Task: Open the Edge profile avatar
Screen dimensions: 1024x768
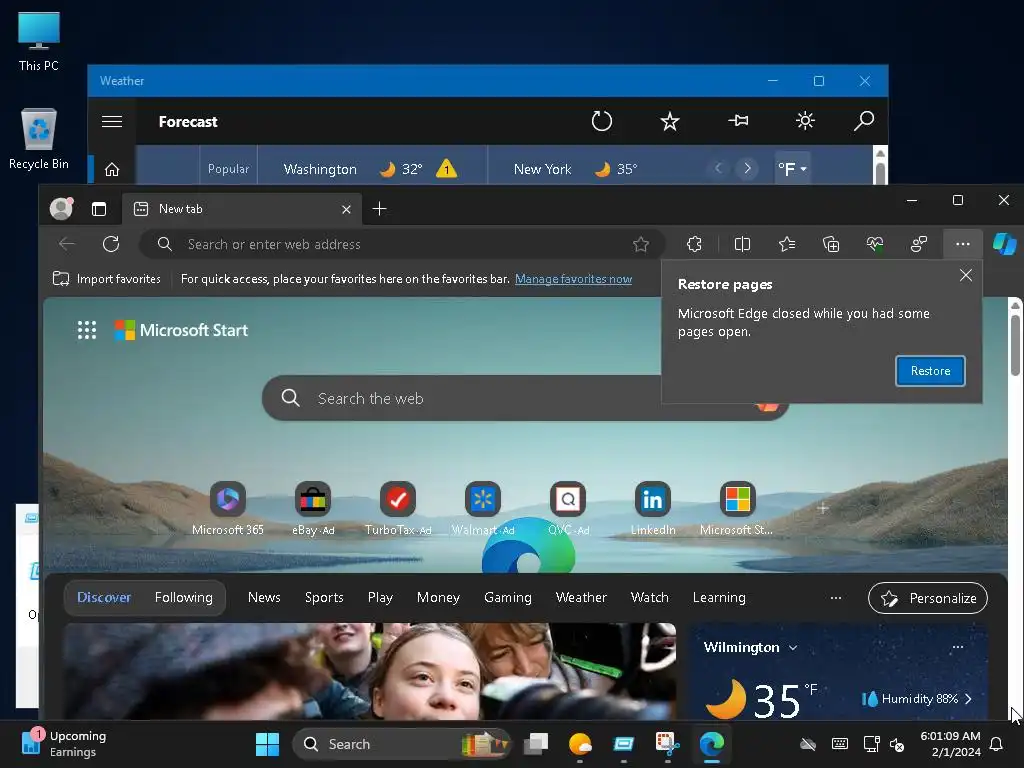Action: pos(61,208)
